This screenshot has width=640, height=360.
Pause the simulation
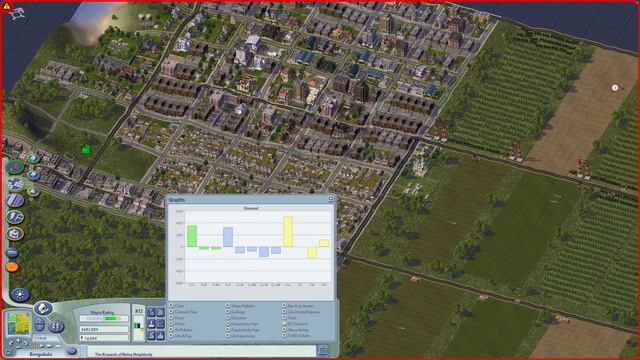(x=35, y=346)
